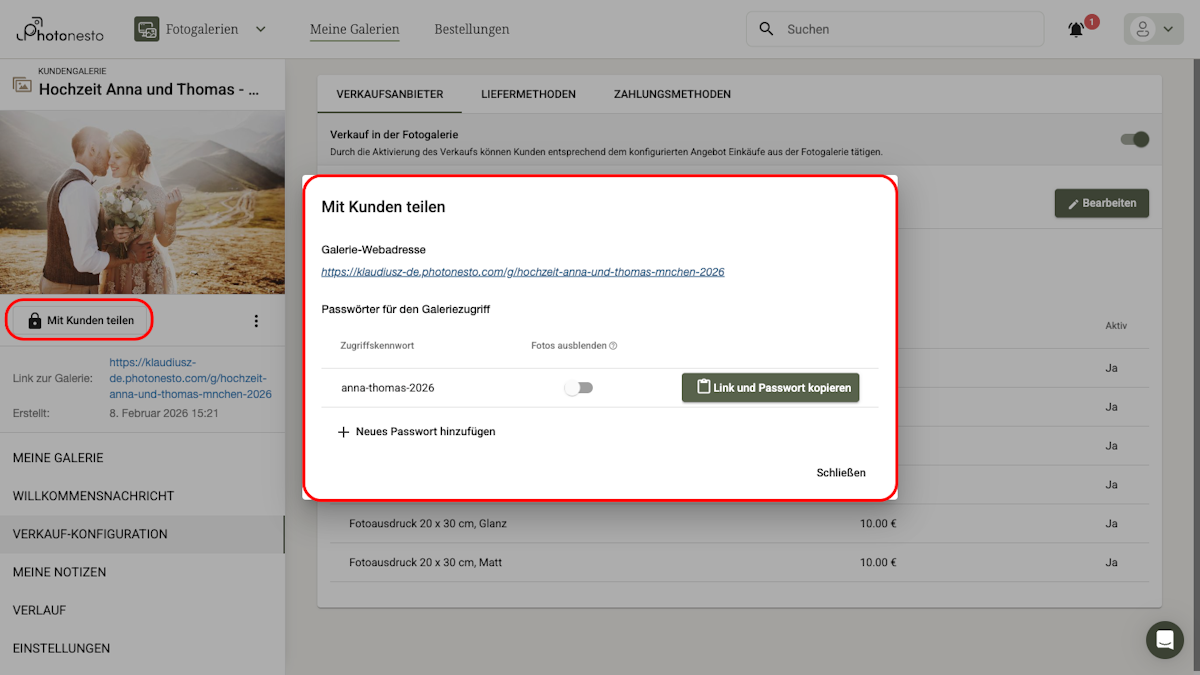
Task: Disable the Verkauf in der Fotogalerie toggle
Action: (1135, 140)
